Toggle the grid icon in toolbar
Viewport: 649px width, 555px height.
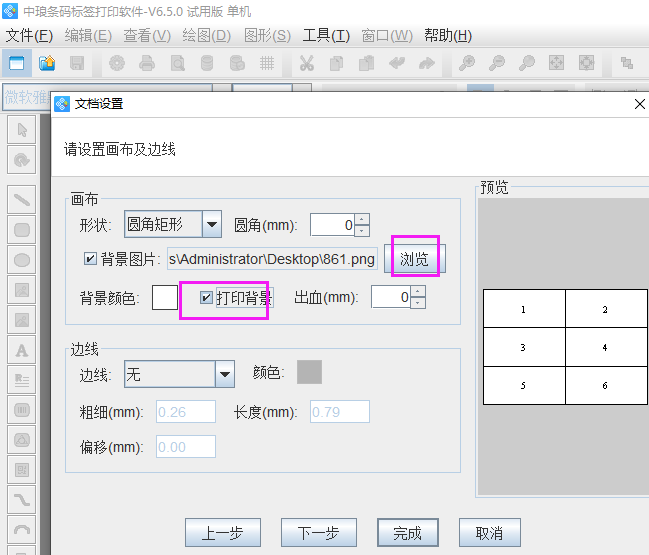coord(267,63)
